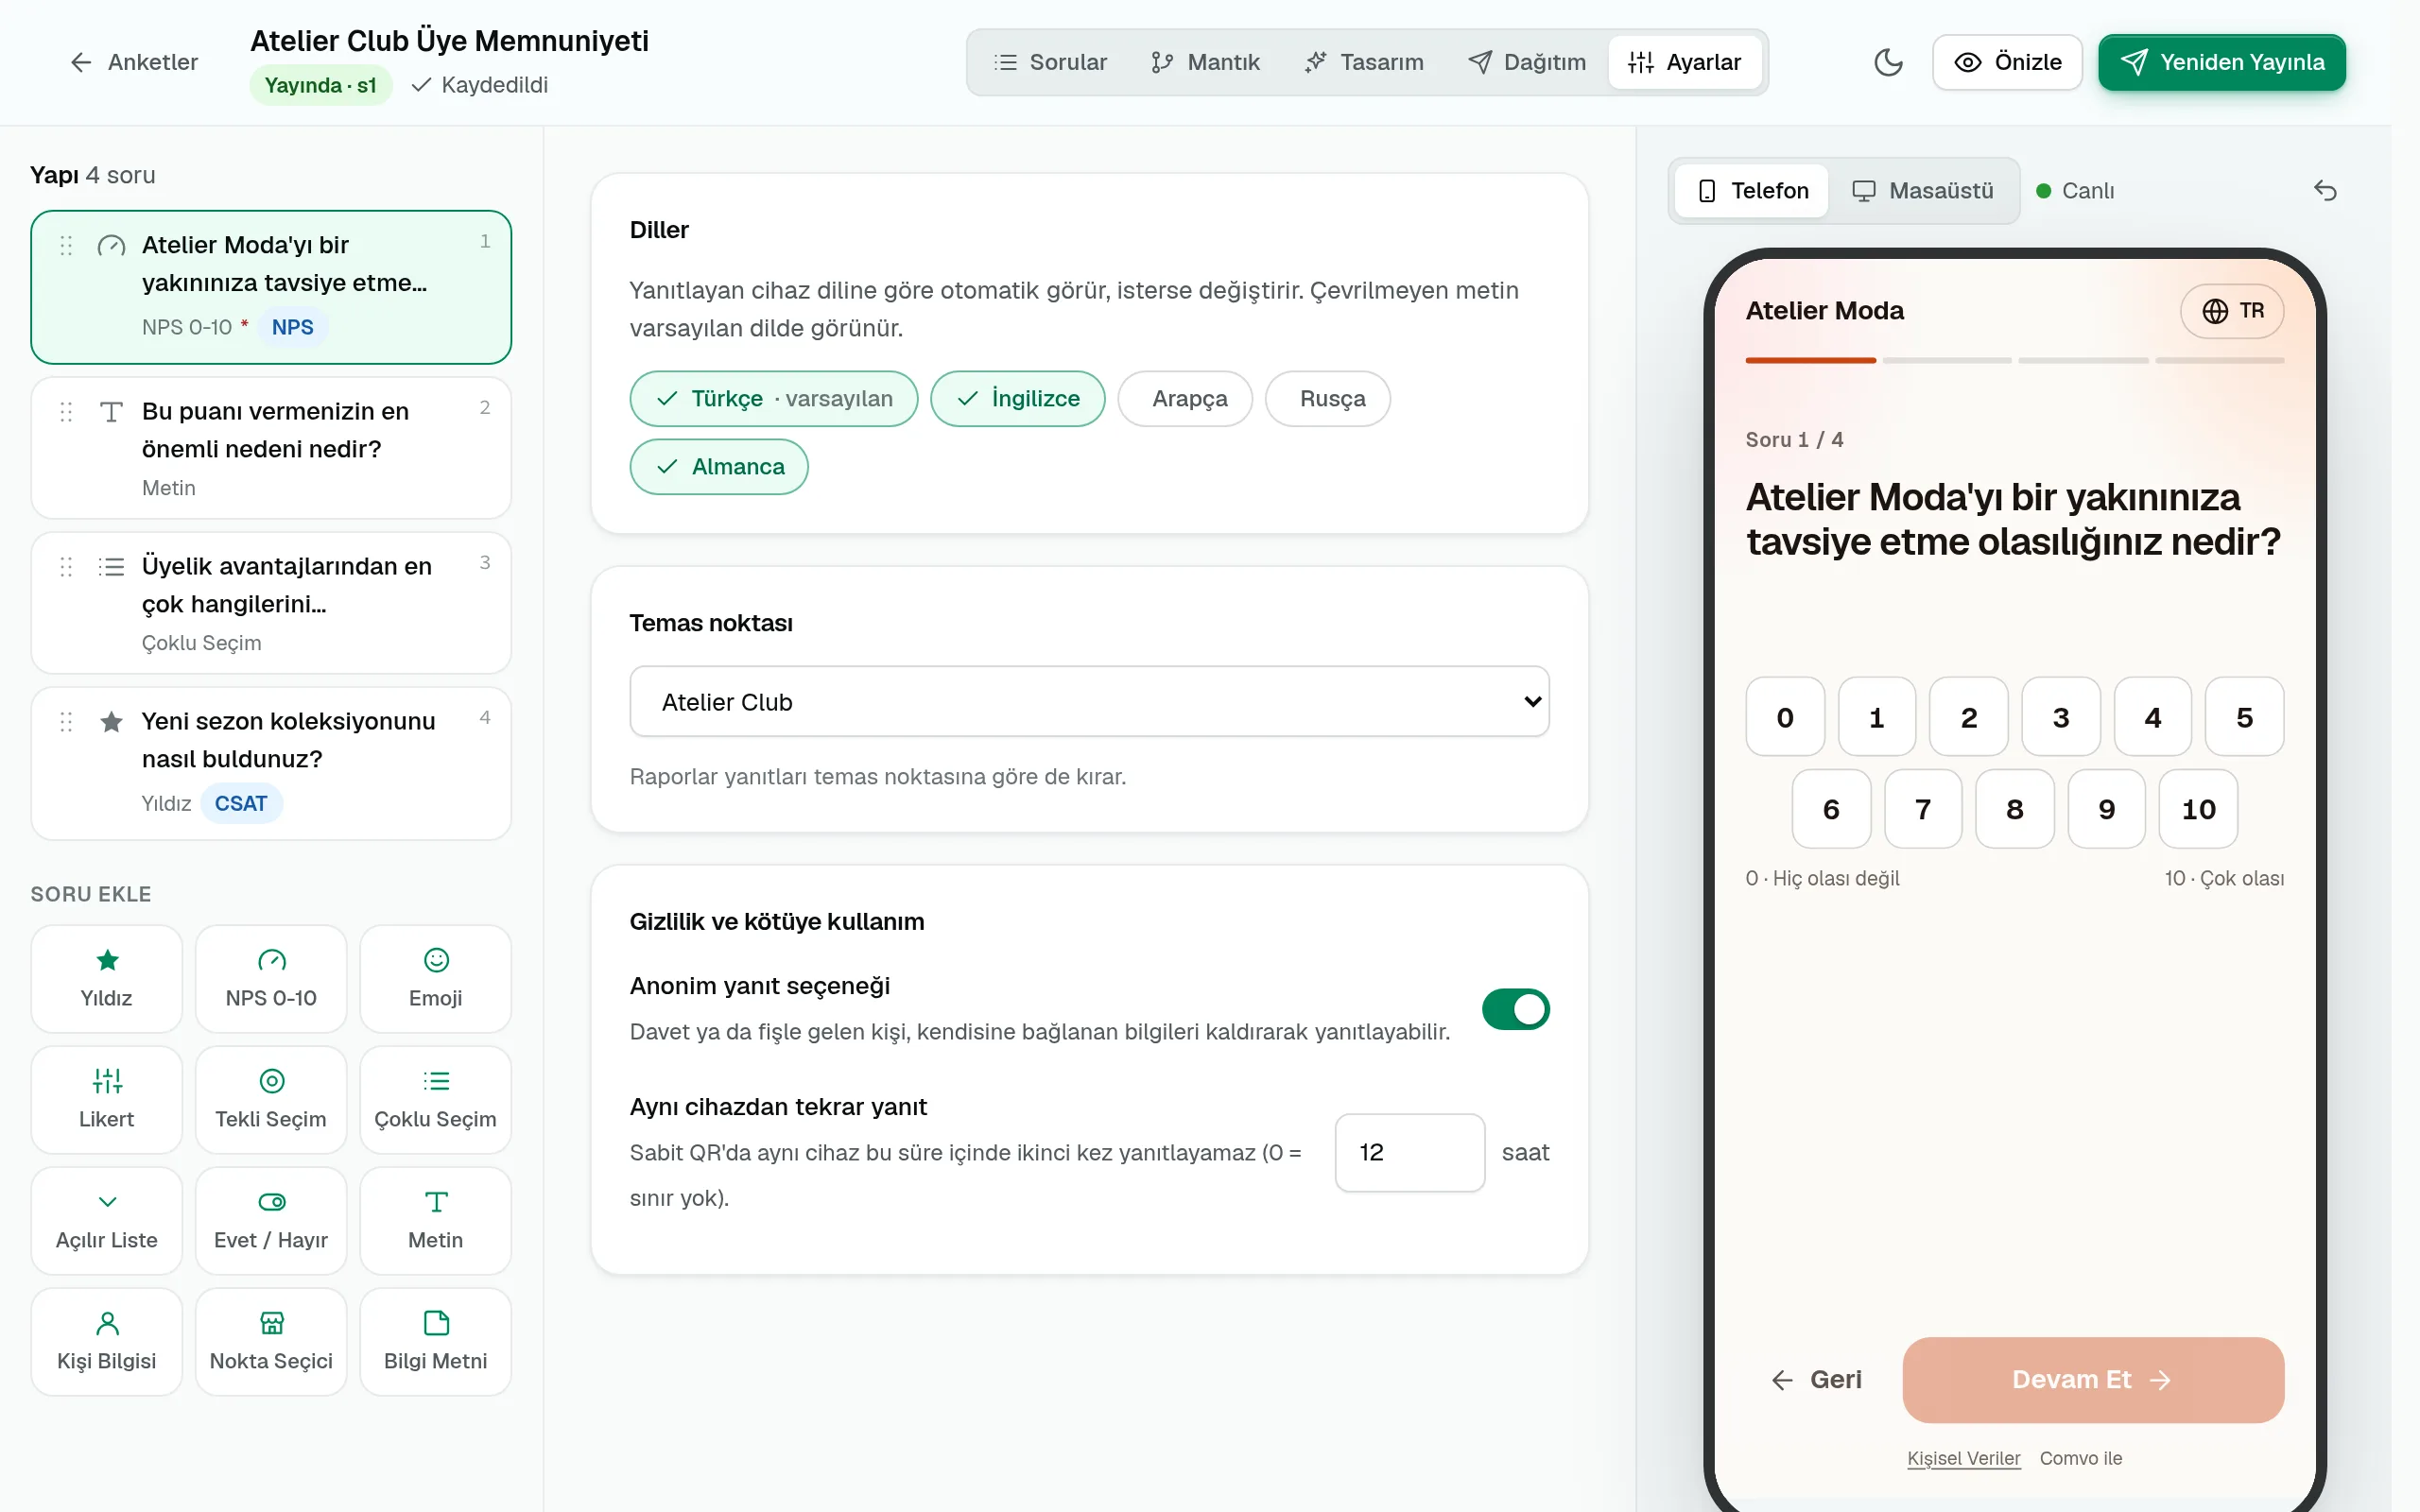
Task: Add an Açılır Liste question
Action: (106, 1220)
